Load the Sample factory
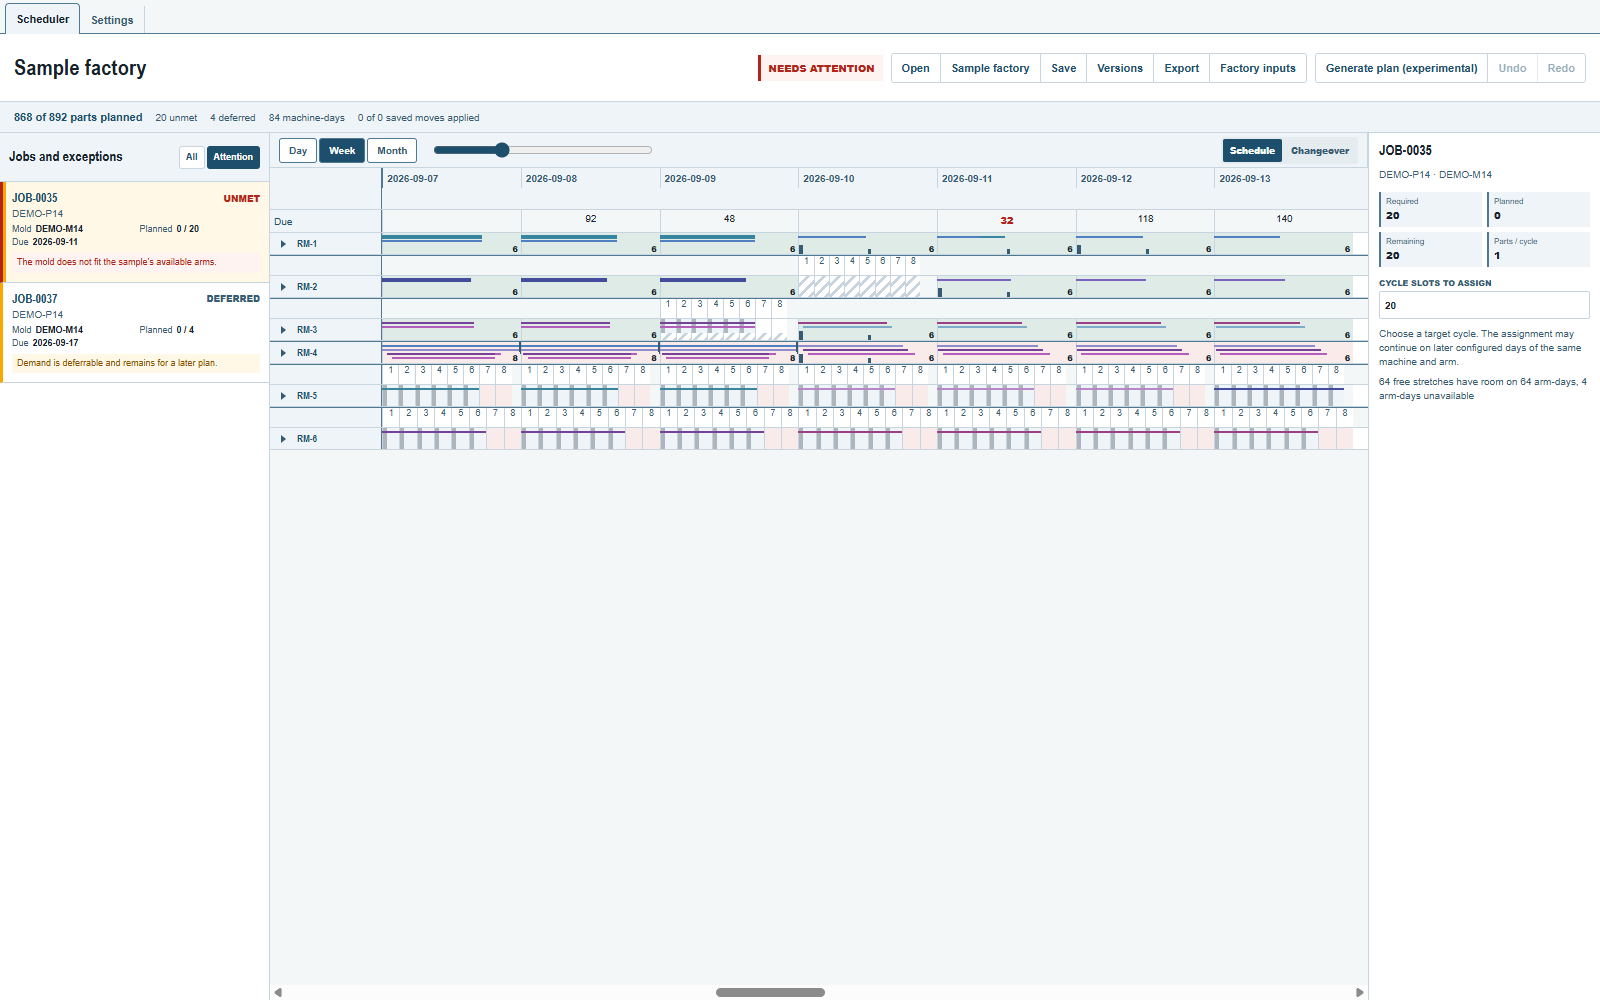The height and width of the screenshot is (1000, 1600). [990, 68]
